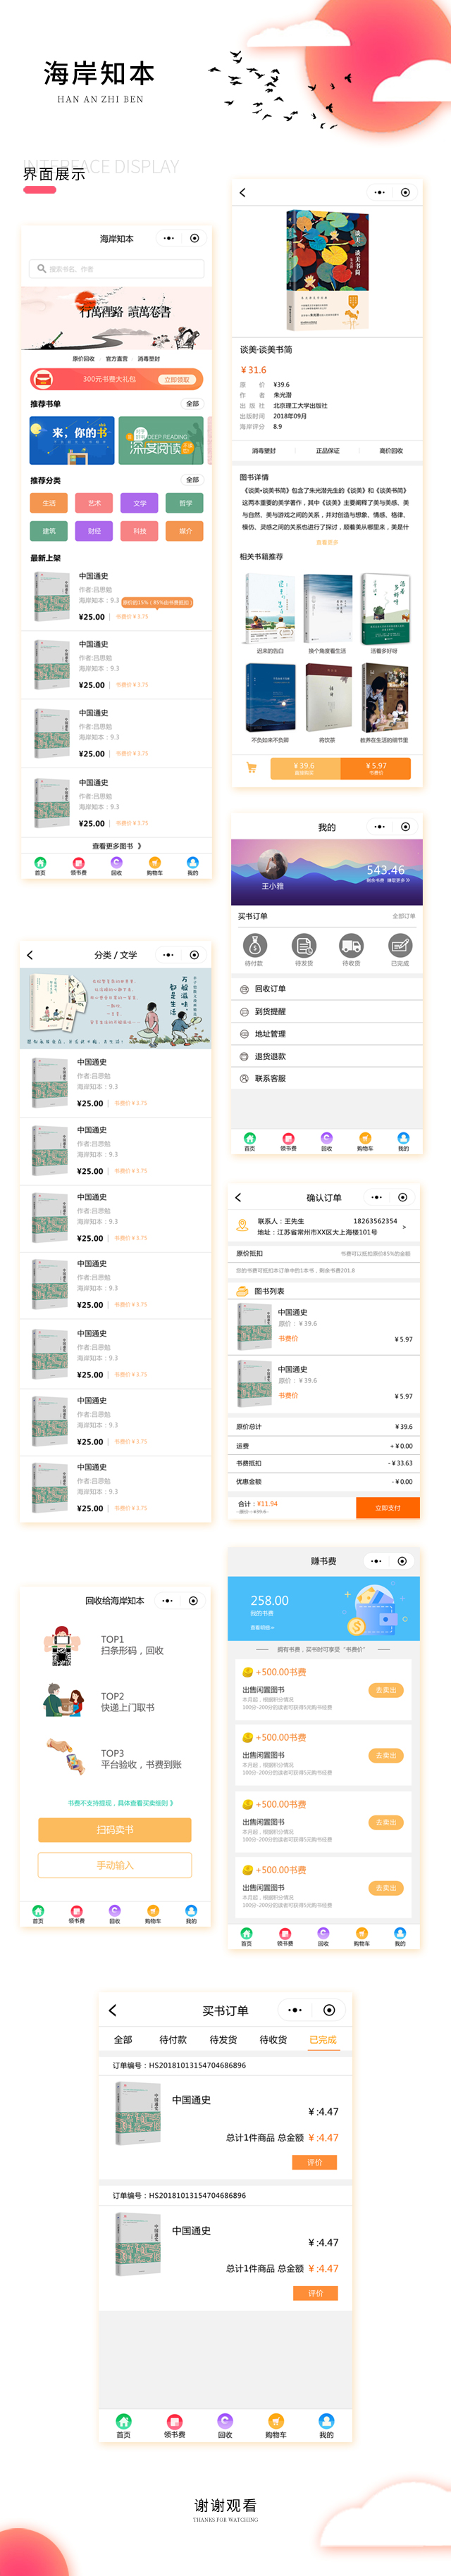Open the 行萬裡路 讀萬卷書 home banner
Image resolution: width=451 pixels, height=2576 pixels.
coord(117,318)
